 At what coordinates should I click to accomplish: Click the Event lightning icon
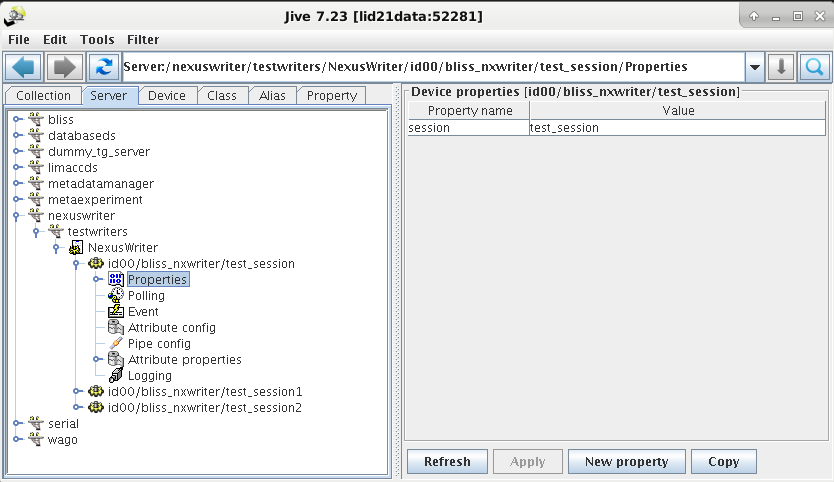coord(116,311)
